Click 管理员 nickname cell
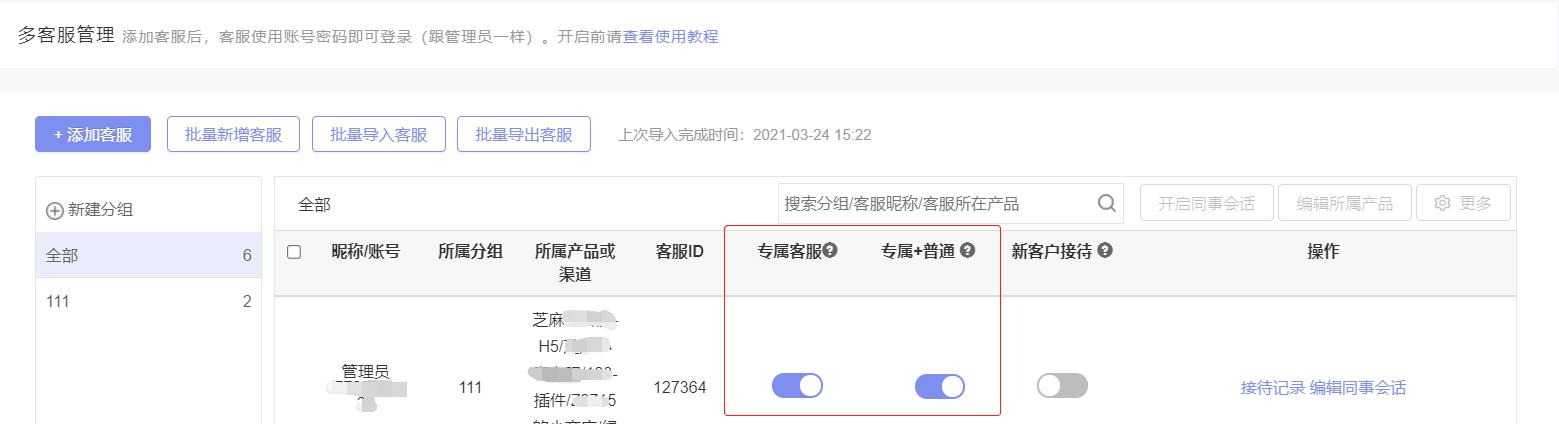The image size is (1559, 424). click(365, 372)
